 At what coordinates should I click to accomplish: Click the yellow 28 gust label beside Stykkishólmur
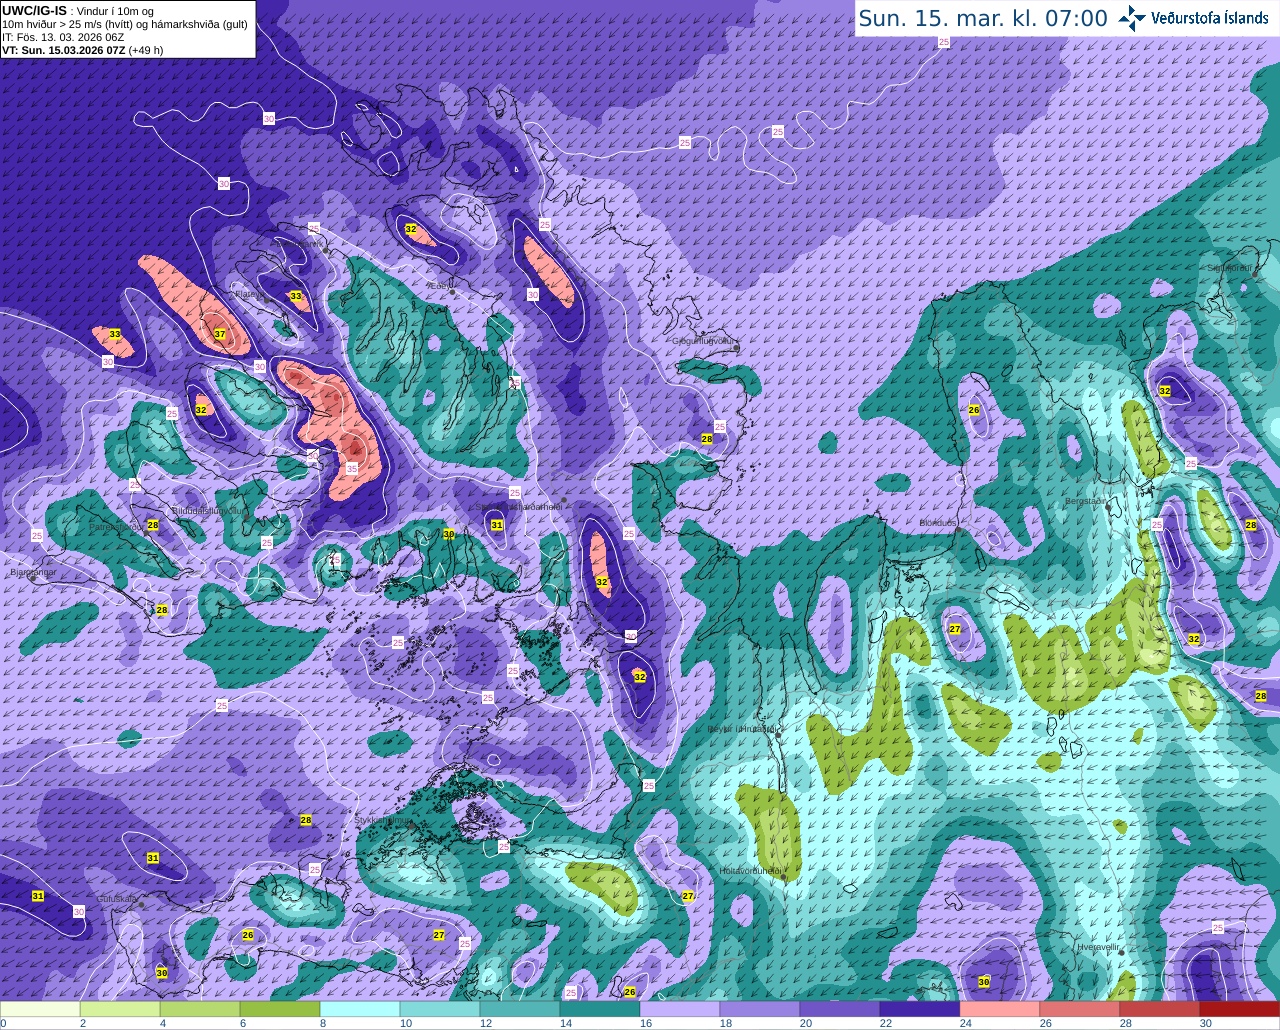click(306, 820)
